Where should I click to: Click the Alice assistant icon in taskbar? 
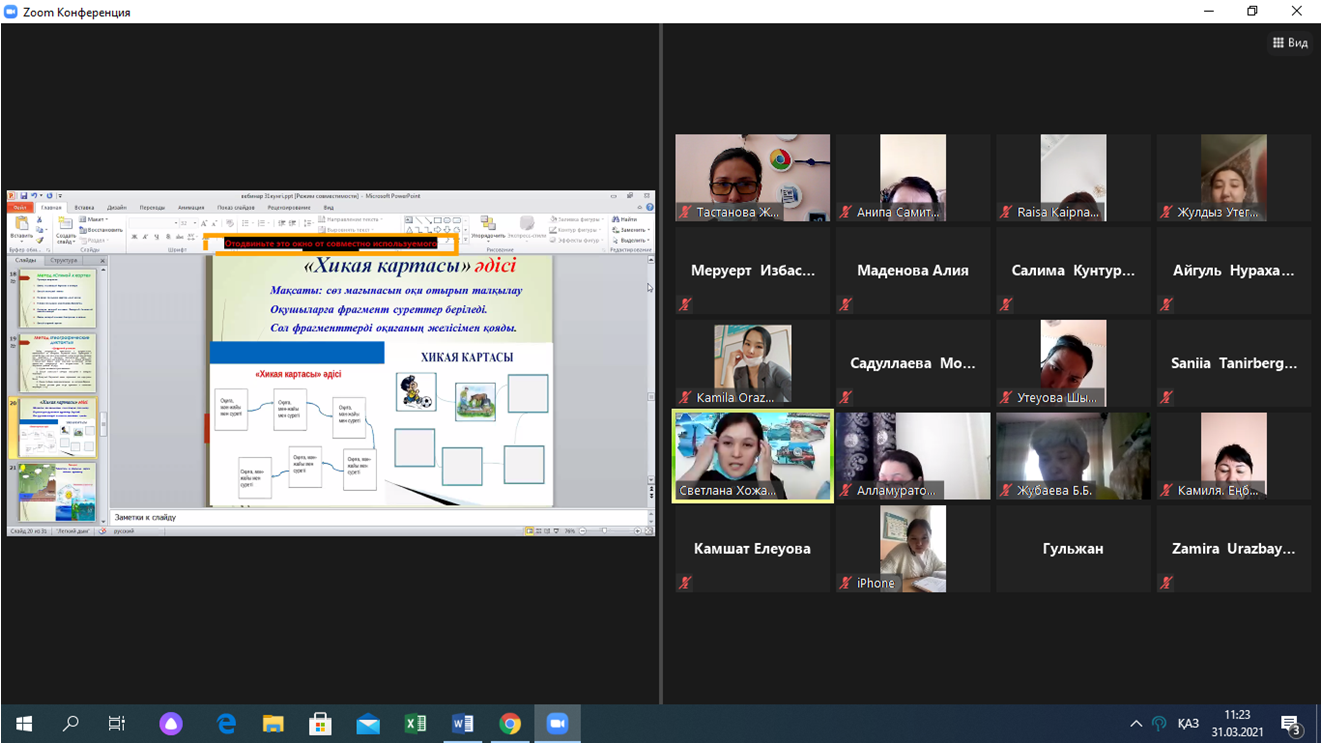[171, 724]
